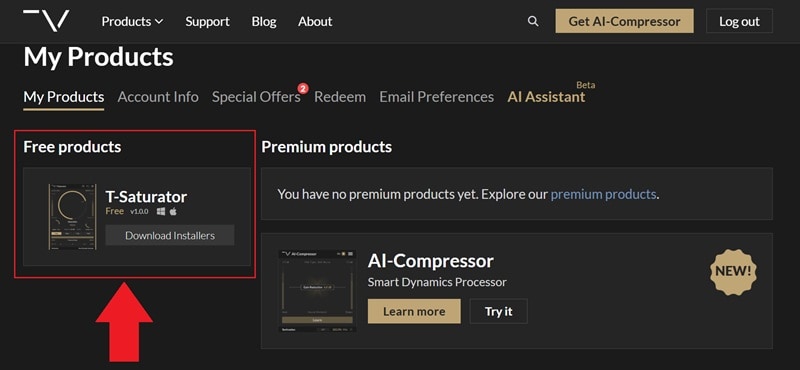Click the NEW! badge on AI-Compressor
800x370 pixels.
[733, 271]
